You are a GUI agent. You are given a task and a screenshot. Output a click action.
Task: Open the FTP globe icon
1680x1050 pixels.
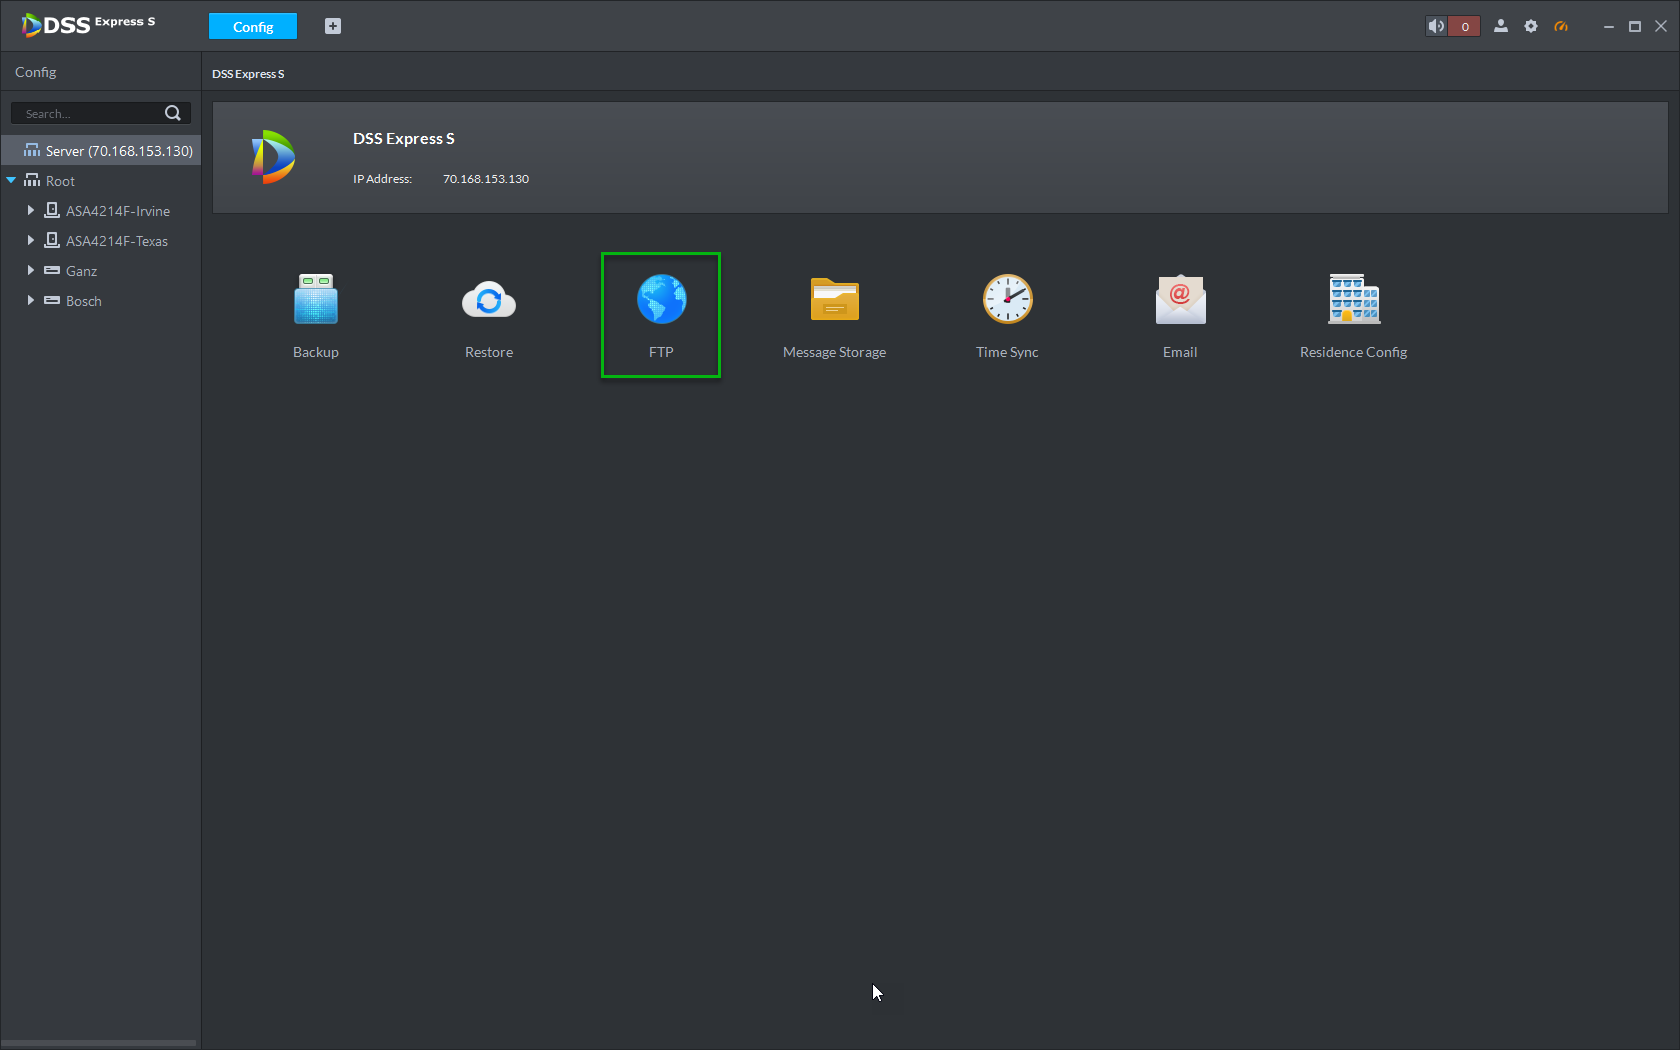pos(661,299)
